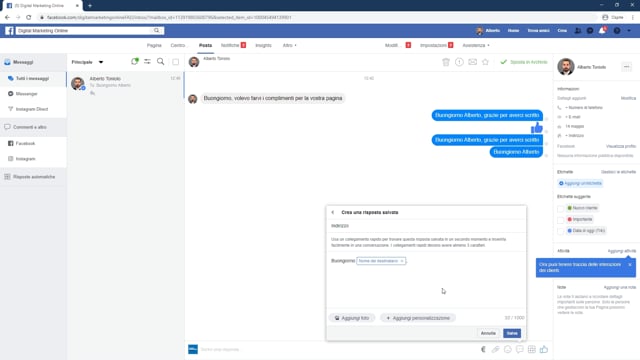This screenshot has height=360, width=640.
Task: Click the Facebook logo icon
Action: (9, 31)
